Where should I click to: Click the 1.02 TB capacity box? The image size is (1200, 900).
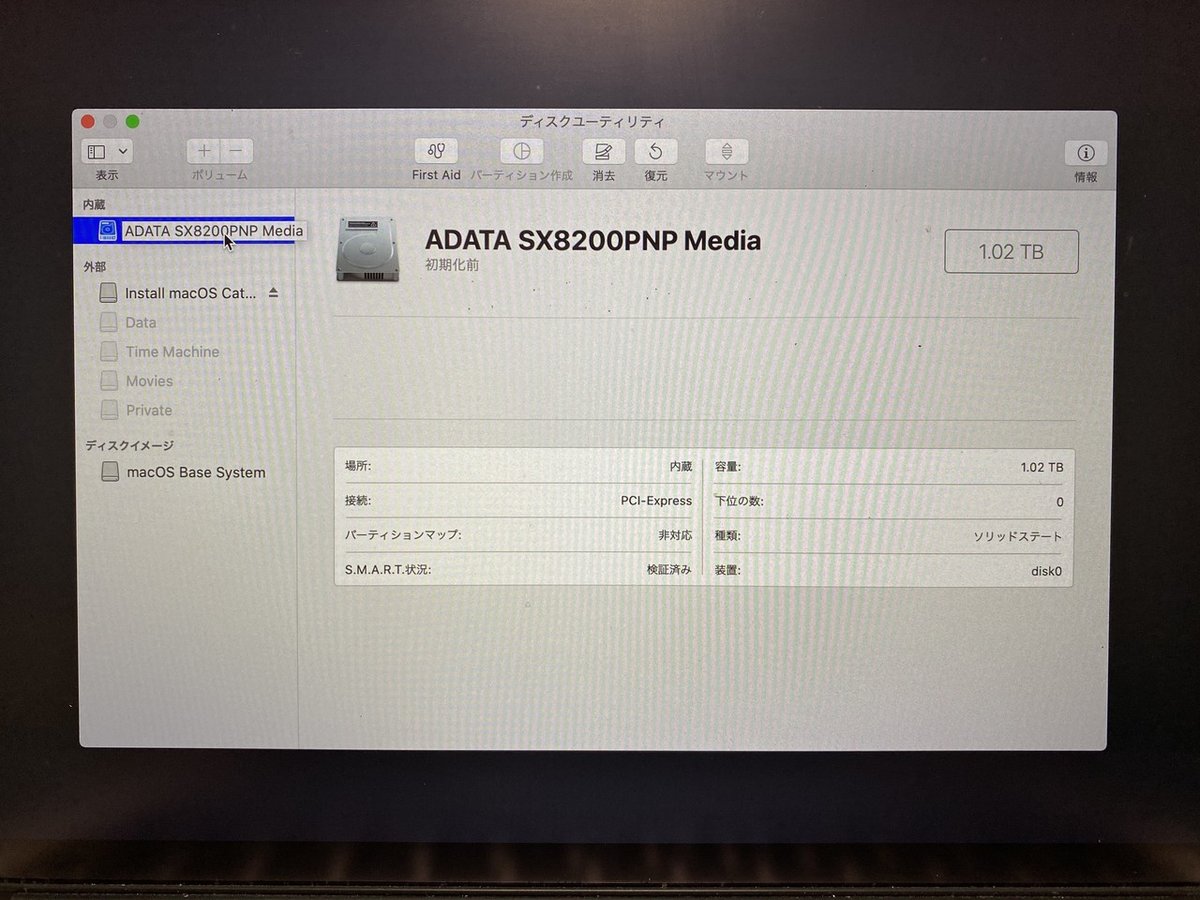coord(1011,252)
